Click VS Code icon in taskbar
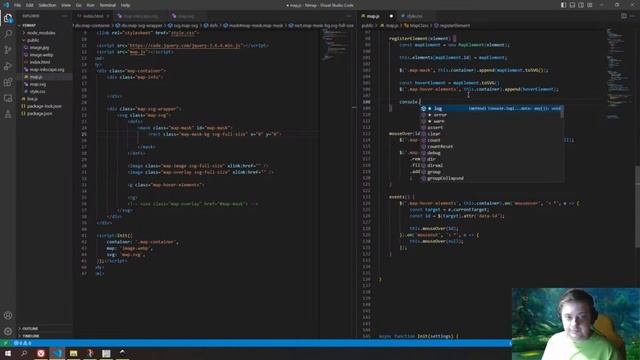The image size is (640, 360). tap(57, 353)
